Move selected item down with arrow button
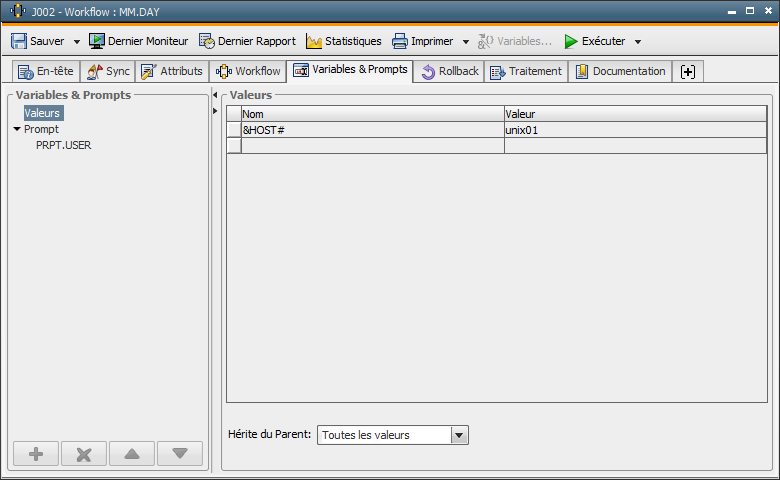This screenshot has height=480, width=780. (180, 454)
